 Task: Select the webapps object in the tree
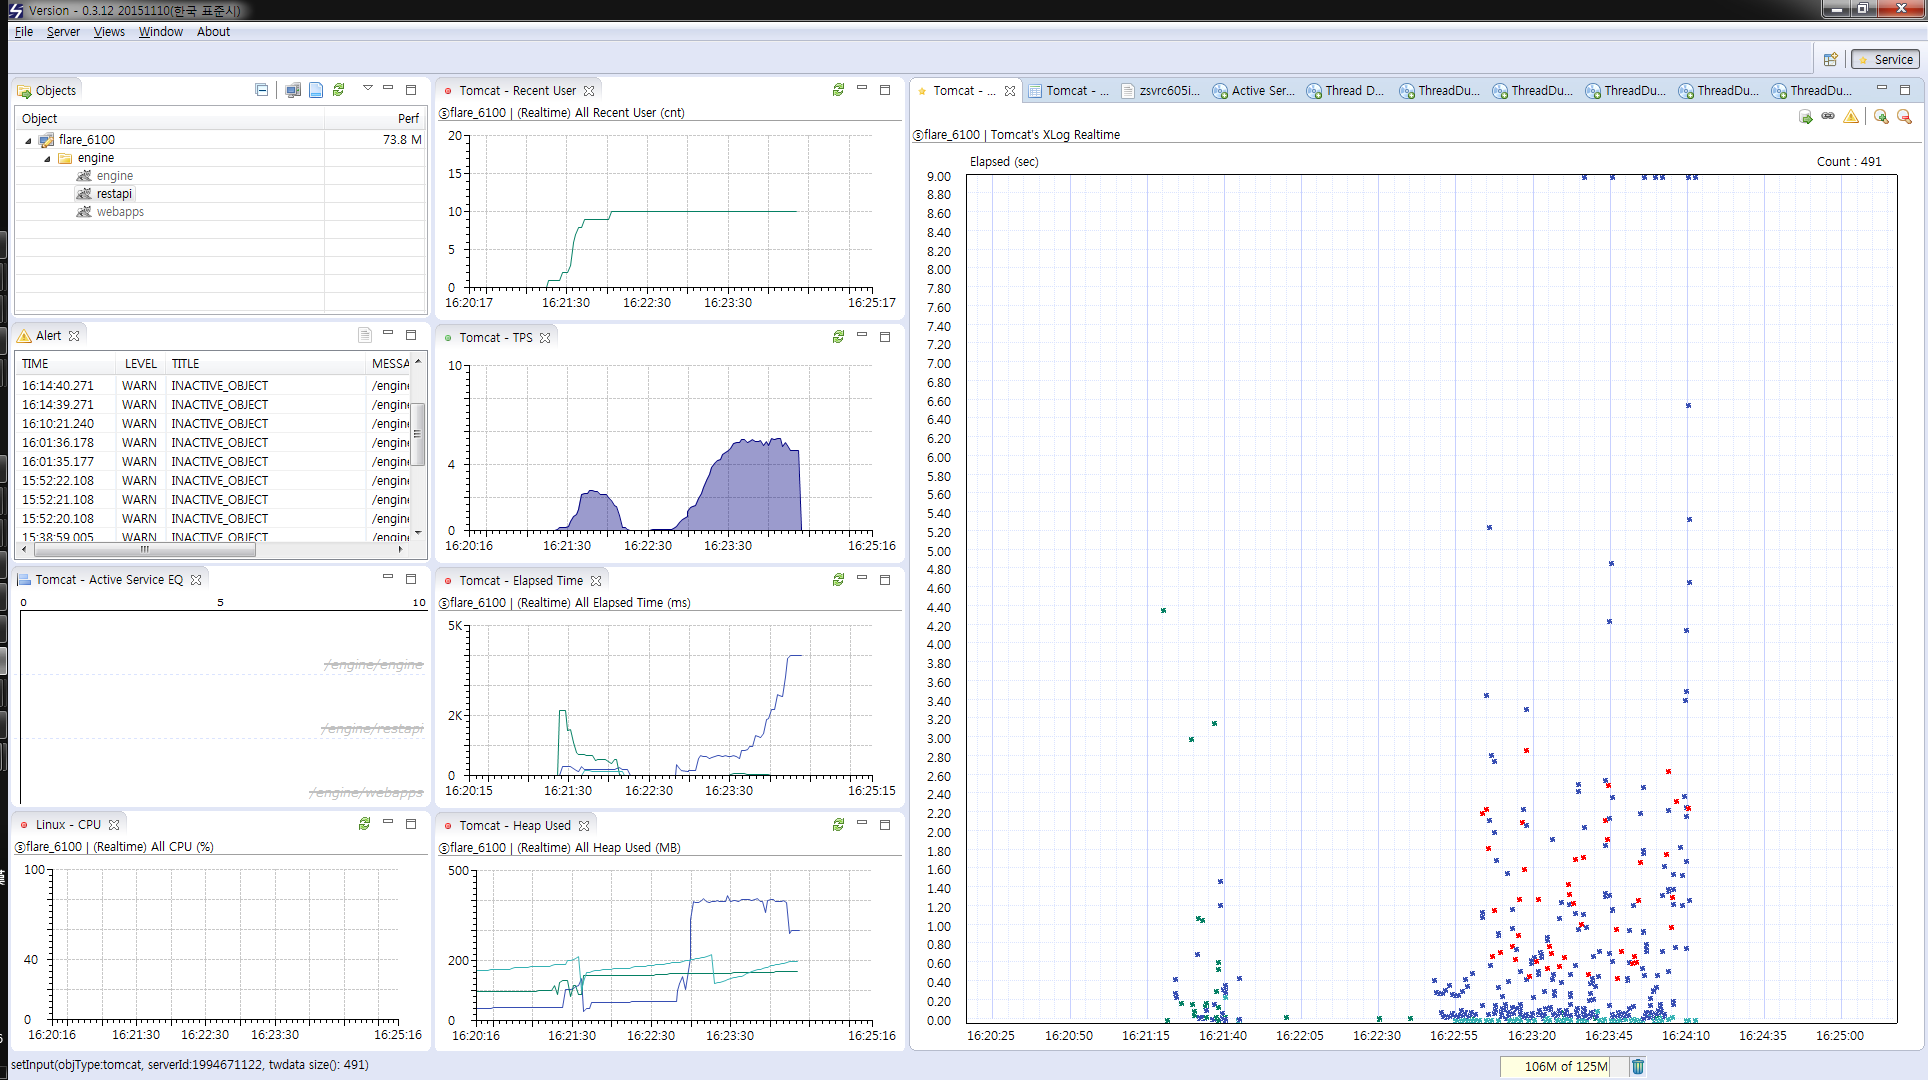(x=120, y=212)
